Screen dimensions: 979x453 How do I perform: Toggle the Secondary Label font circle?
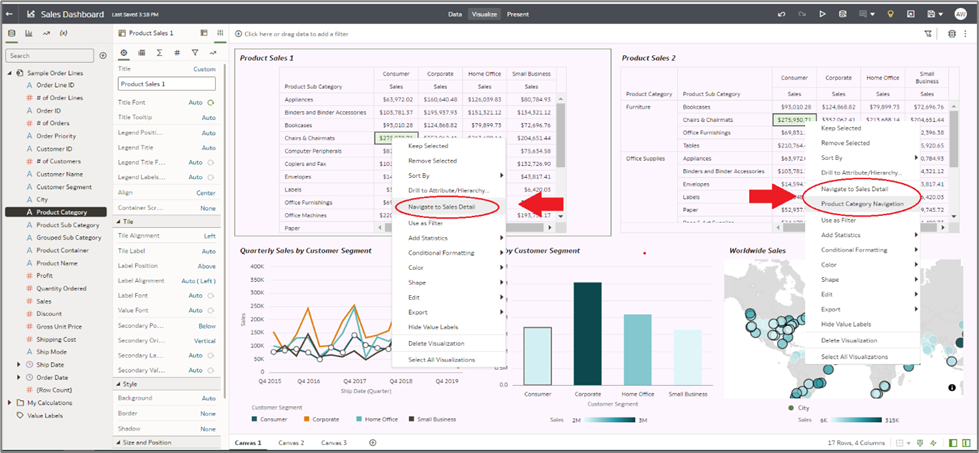pos(210,355)
